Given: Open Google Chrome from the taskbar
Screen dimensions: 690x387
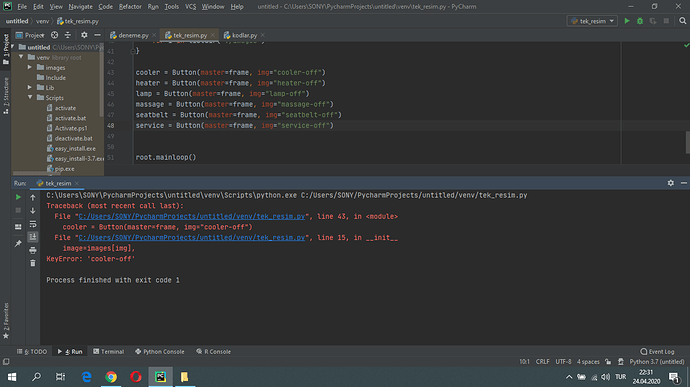Looking at the screenshot, I should click(111, 377).
